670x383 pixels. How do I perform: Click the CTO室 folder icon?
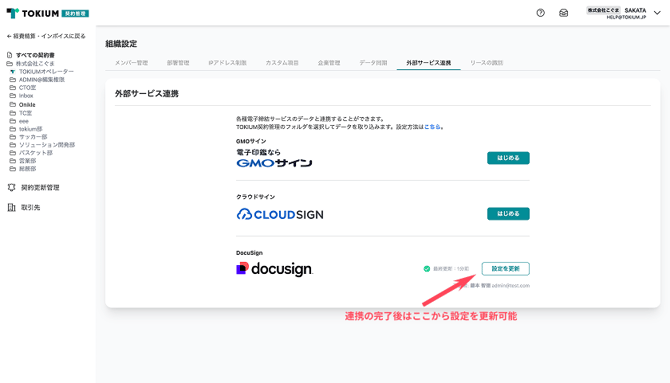[x=12, y=88]
